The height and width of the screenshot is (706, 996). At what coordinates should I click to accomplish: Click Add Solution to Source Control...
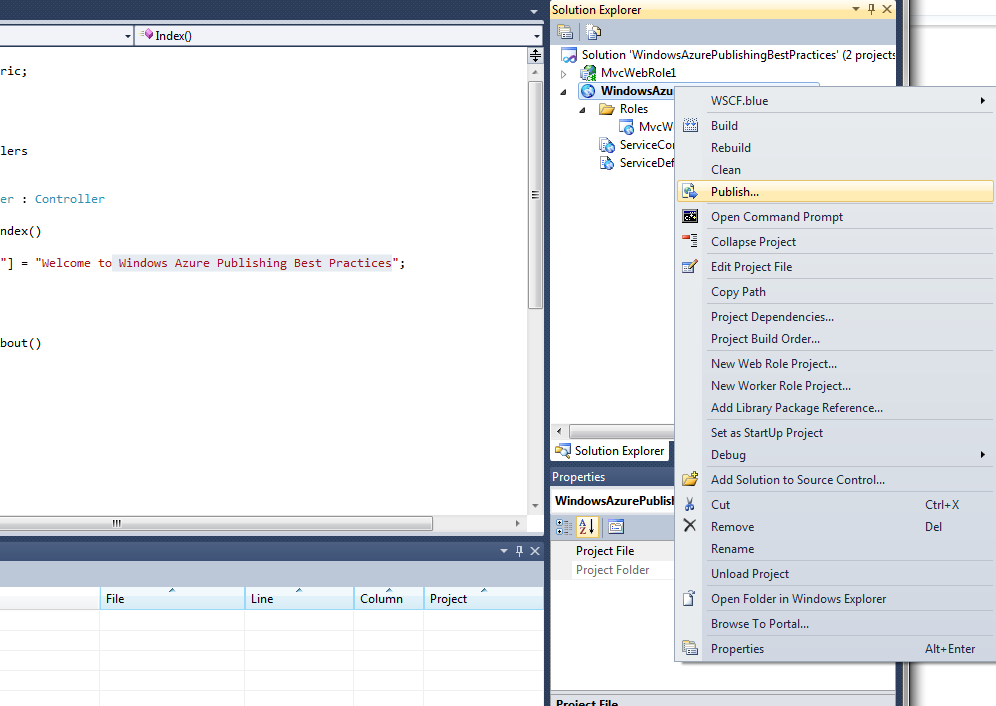click(x=835, y=480)
